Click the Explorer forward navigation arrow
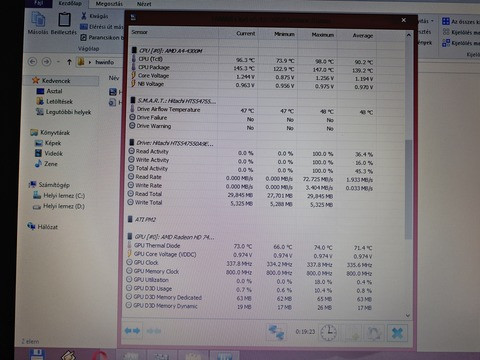This screenshot has width=480, height=360. click(x=46, y=62)
